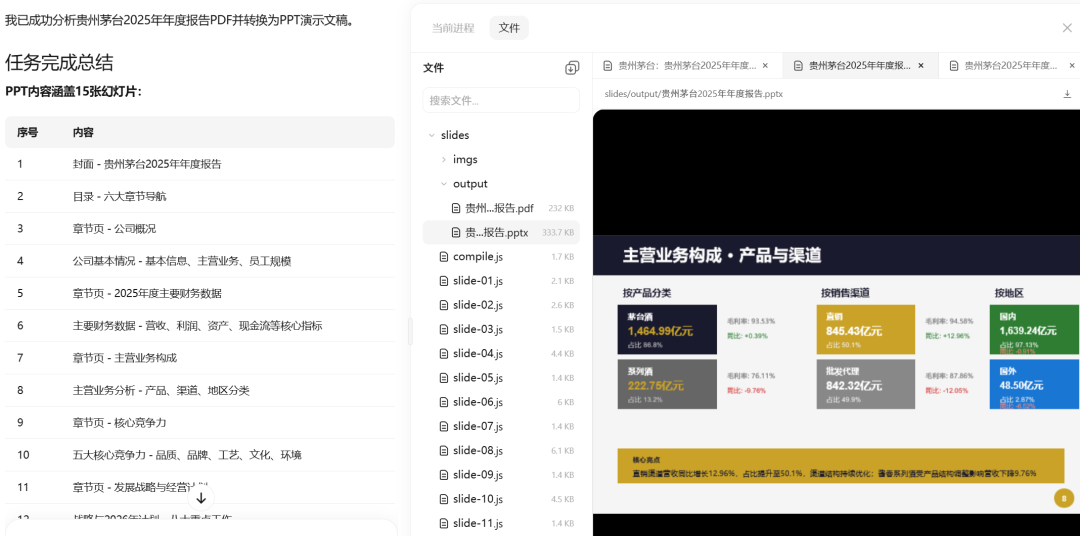Click the path text slides/output/贵州茅台2025年年度报告.pptx
Viewport: 1080px width, 536px height.
[x=694, y=94]
